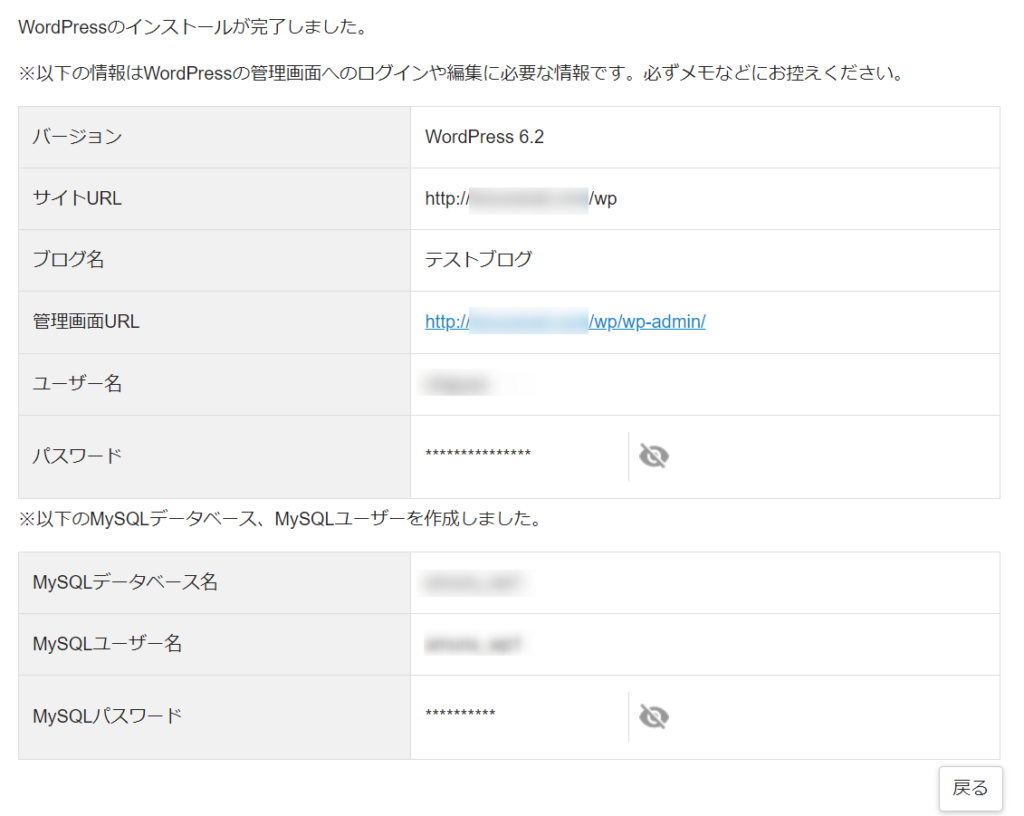The image size is (1024, 816).
Task: Click the WordPressのインストールが完了しました message
Action: coord(195,27)
